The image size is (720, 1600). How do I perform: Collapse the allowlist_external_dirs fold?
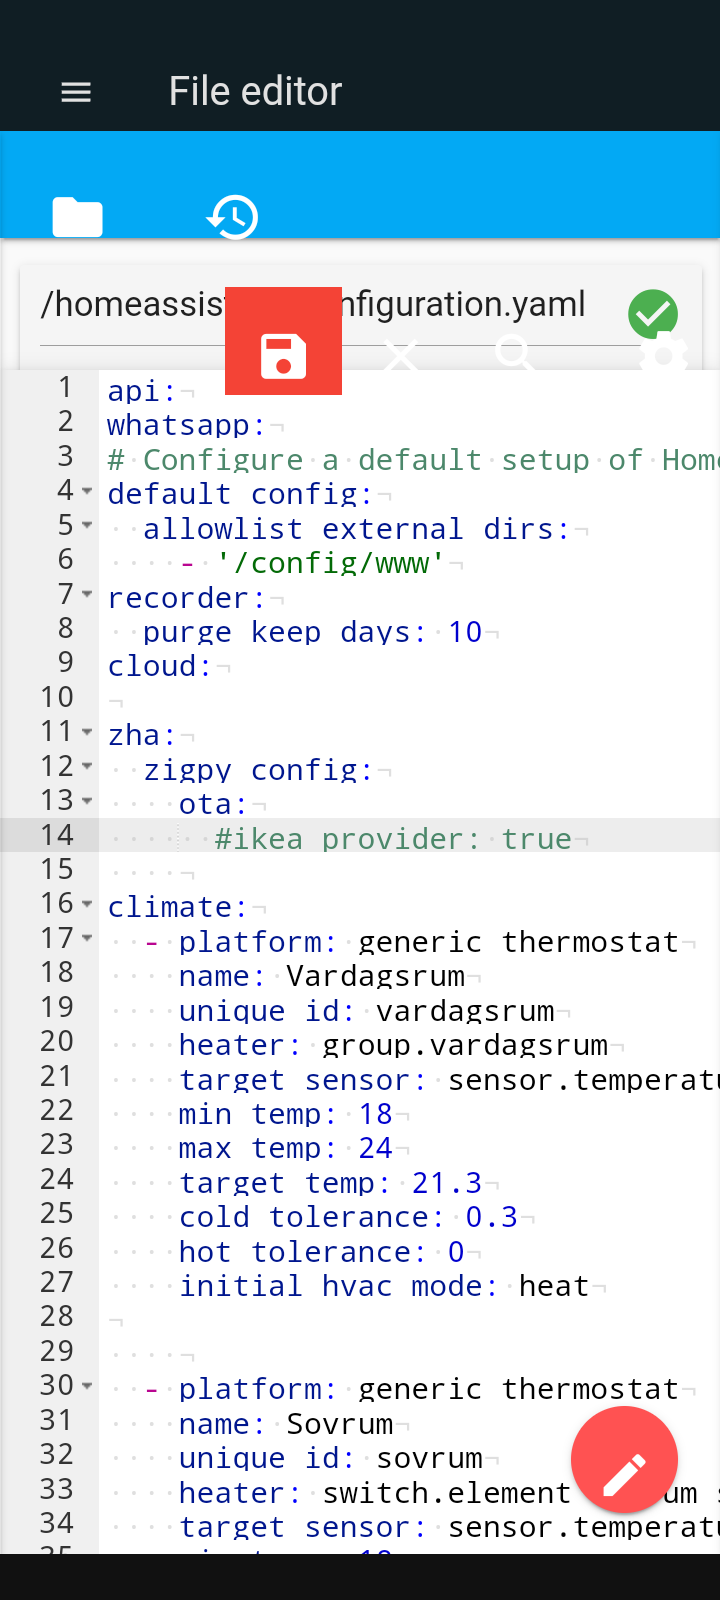[x=87, y=526]
